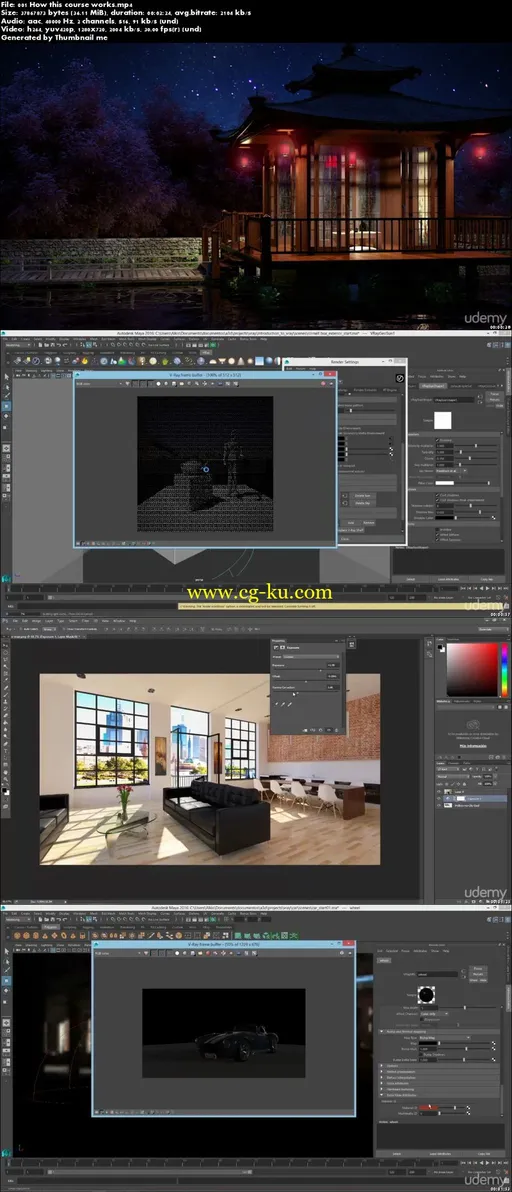Click black sphere sample swatch in car-render Maya
This screenshot has width=512, height=1192.
[x=425, y=995]
